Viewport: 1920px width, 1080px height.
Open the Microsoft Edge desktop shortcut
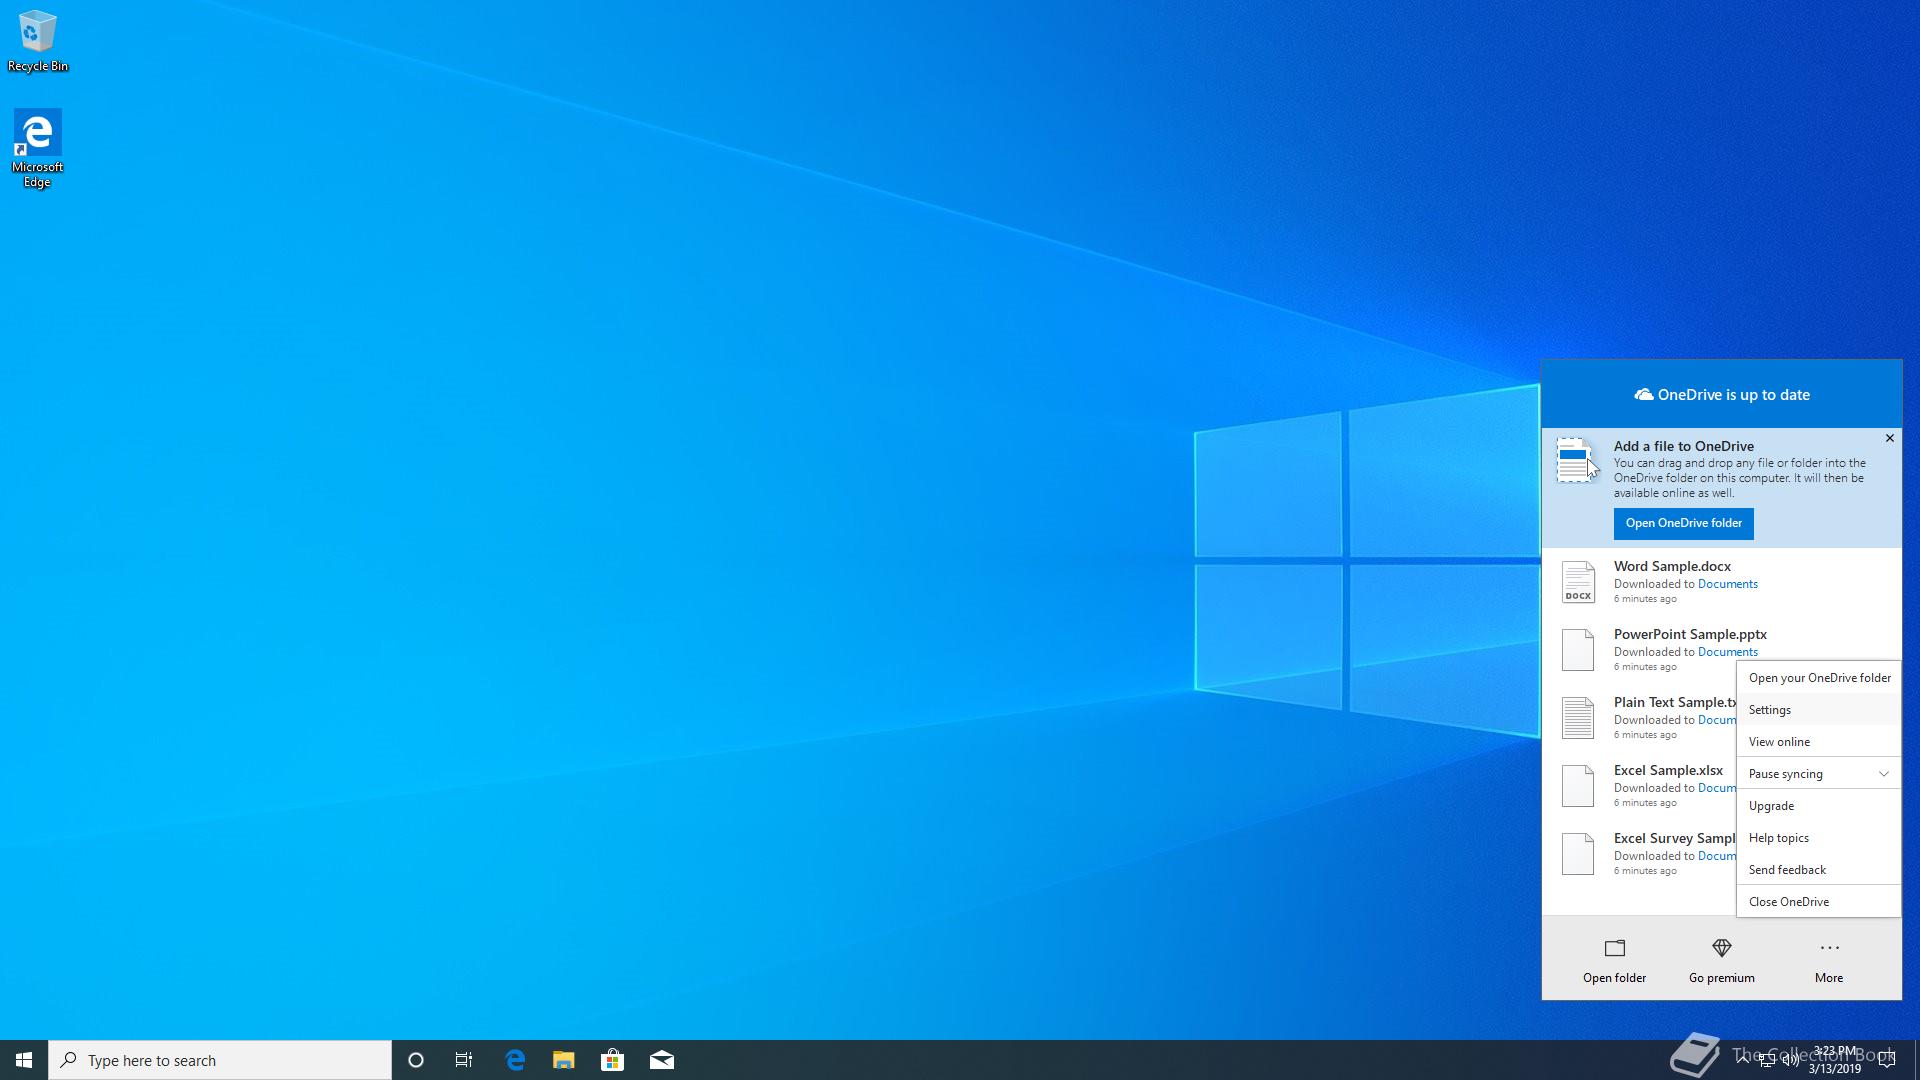[37, 148]
